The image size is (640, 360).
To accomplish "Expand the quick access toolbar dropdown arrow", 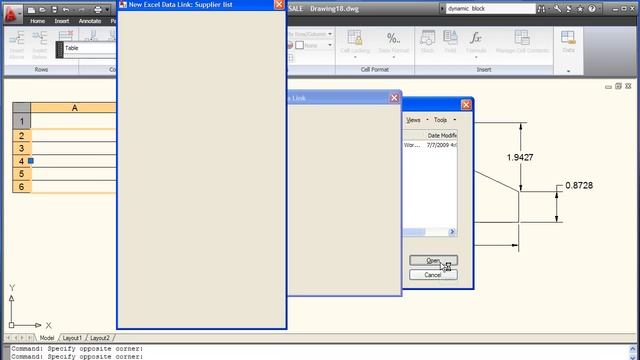I will coord(107,10).
